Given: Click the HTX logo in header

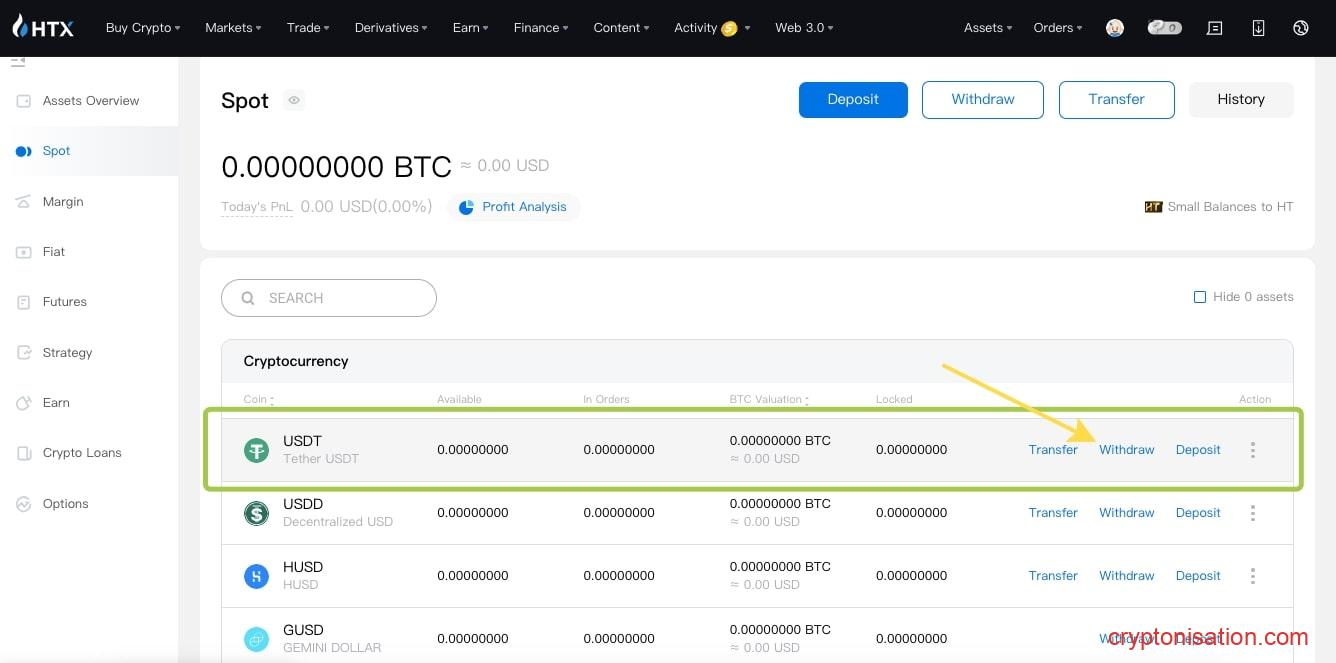Looking at the screenshot, I should click(x=43, y=27).
